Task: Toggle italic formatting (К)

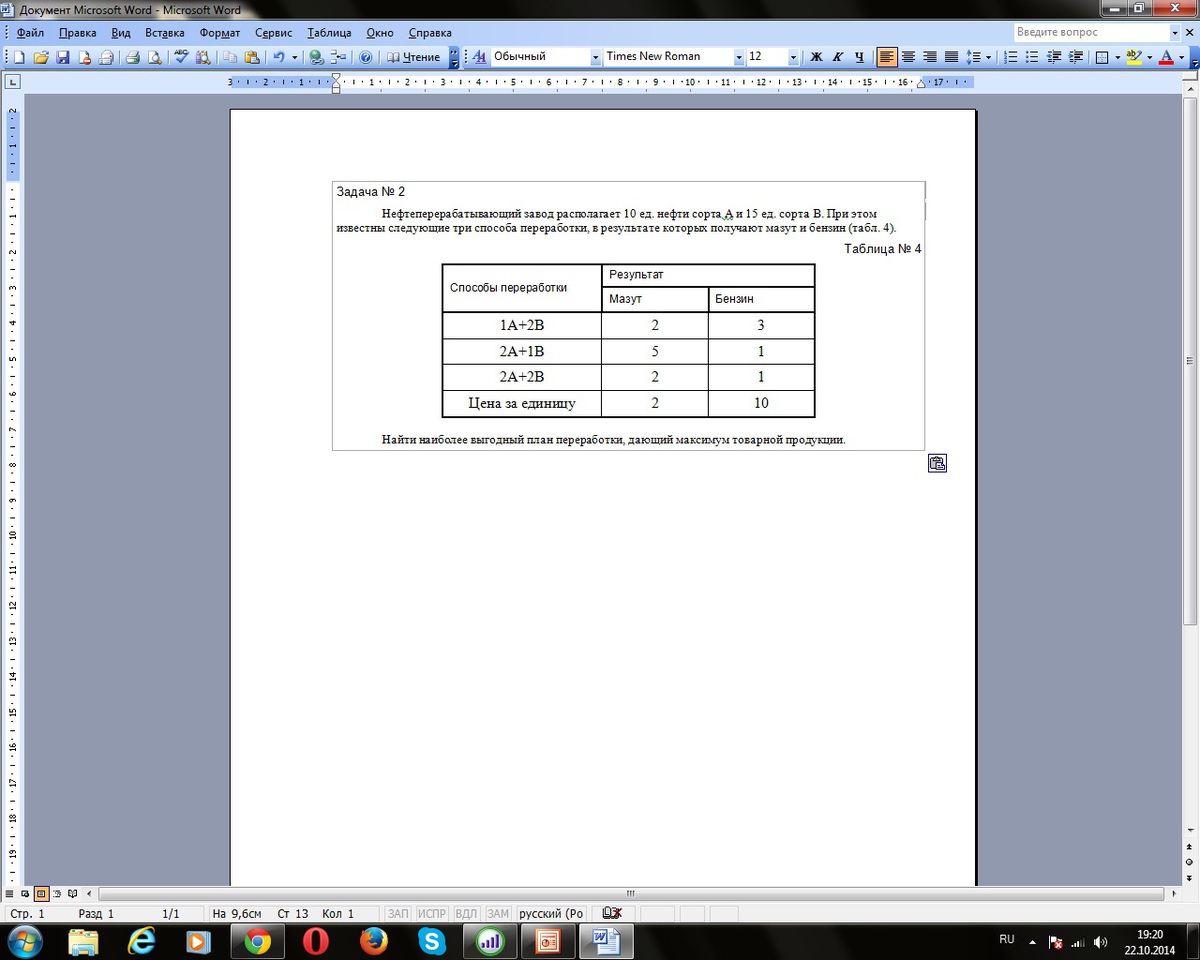Action: (x=837, y=57)
